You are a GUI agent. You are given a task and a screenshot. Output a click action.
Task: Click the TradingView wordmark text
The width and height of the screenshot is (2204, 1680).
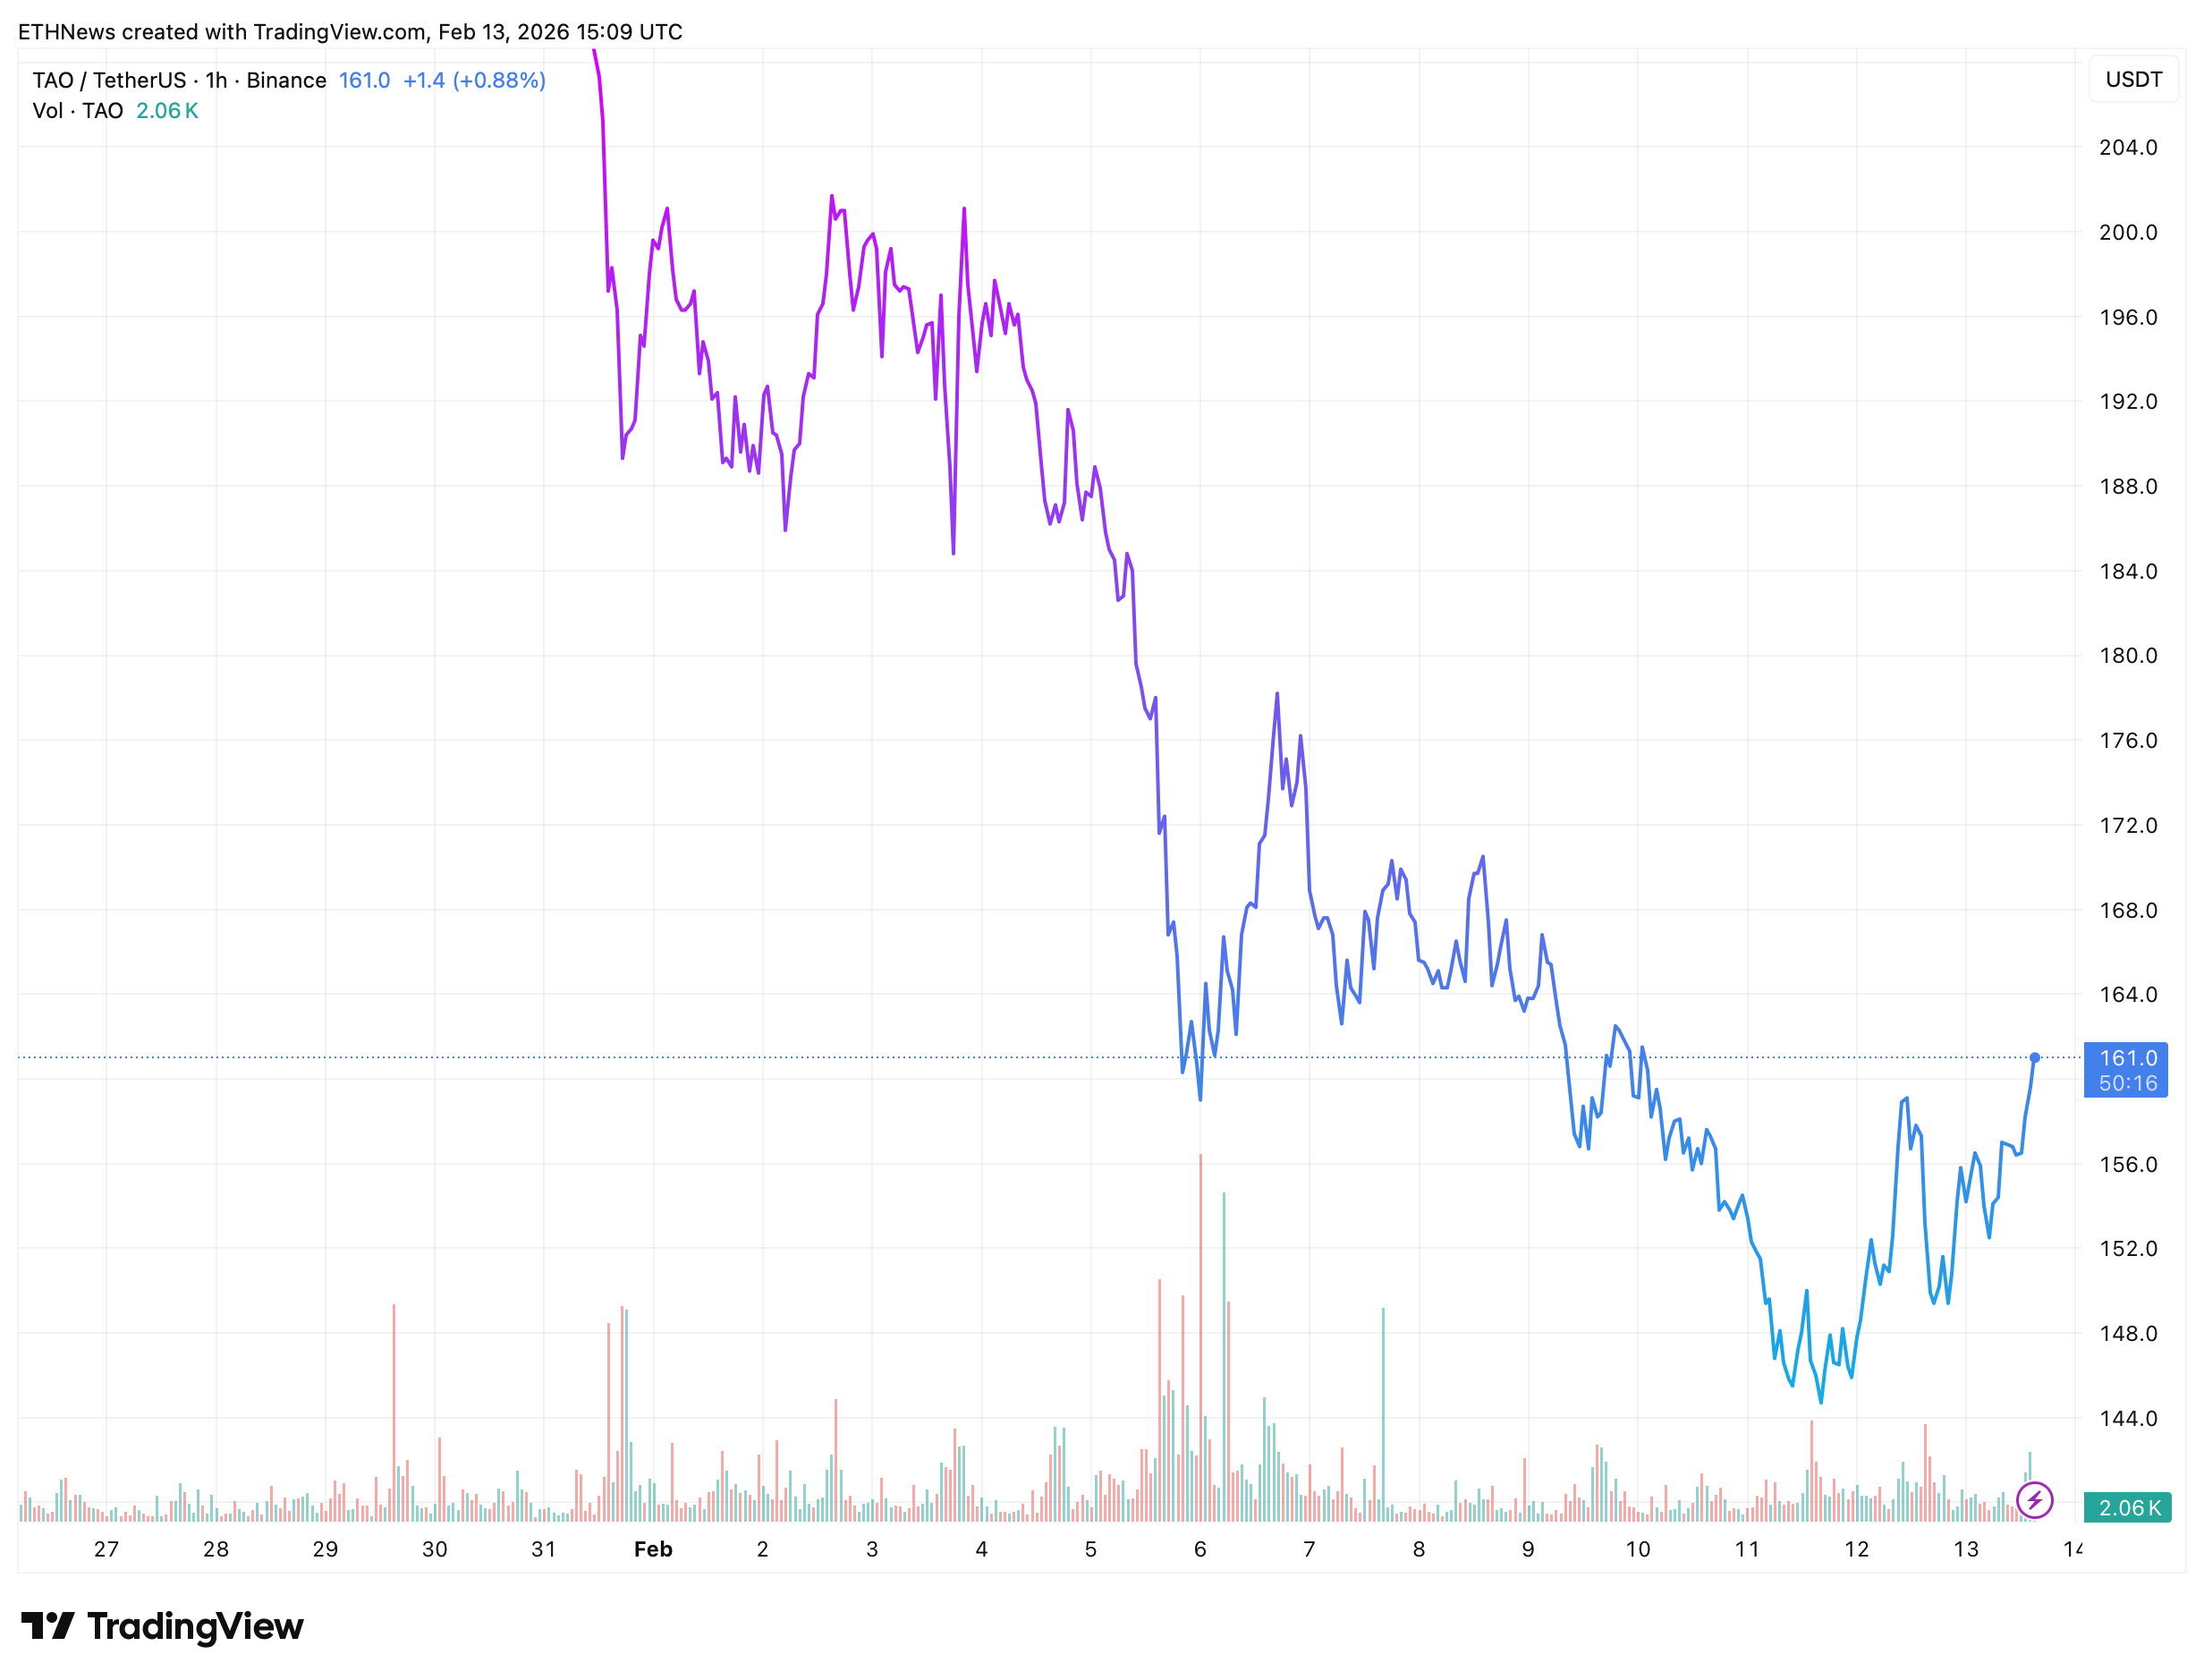[x=195, y=1626]
